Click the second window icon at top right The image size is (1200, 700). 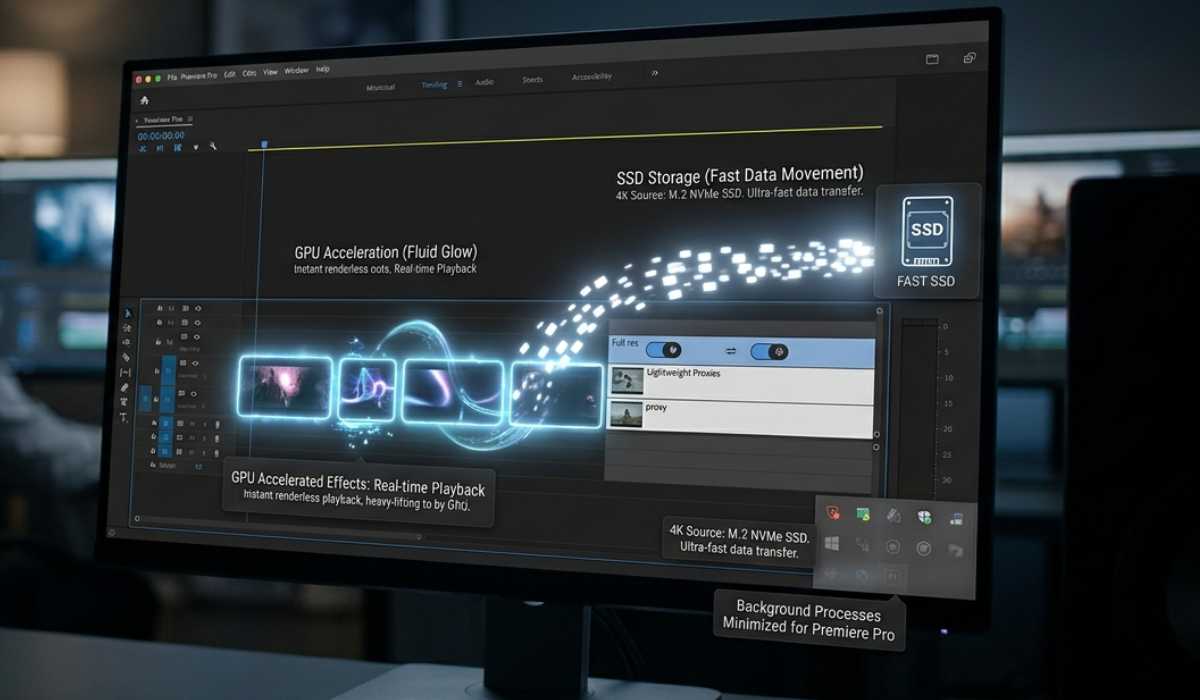(x=969, y=59)
